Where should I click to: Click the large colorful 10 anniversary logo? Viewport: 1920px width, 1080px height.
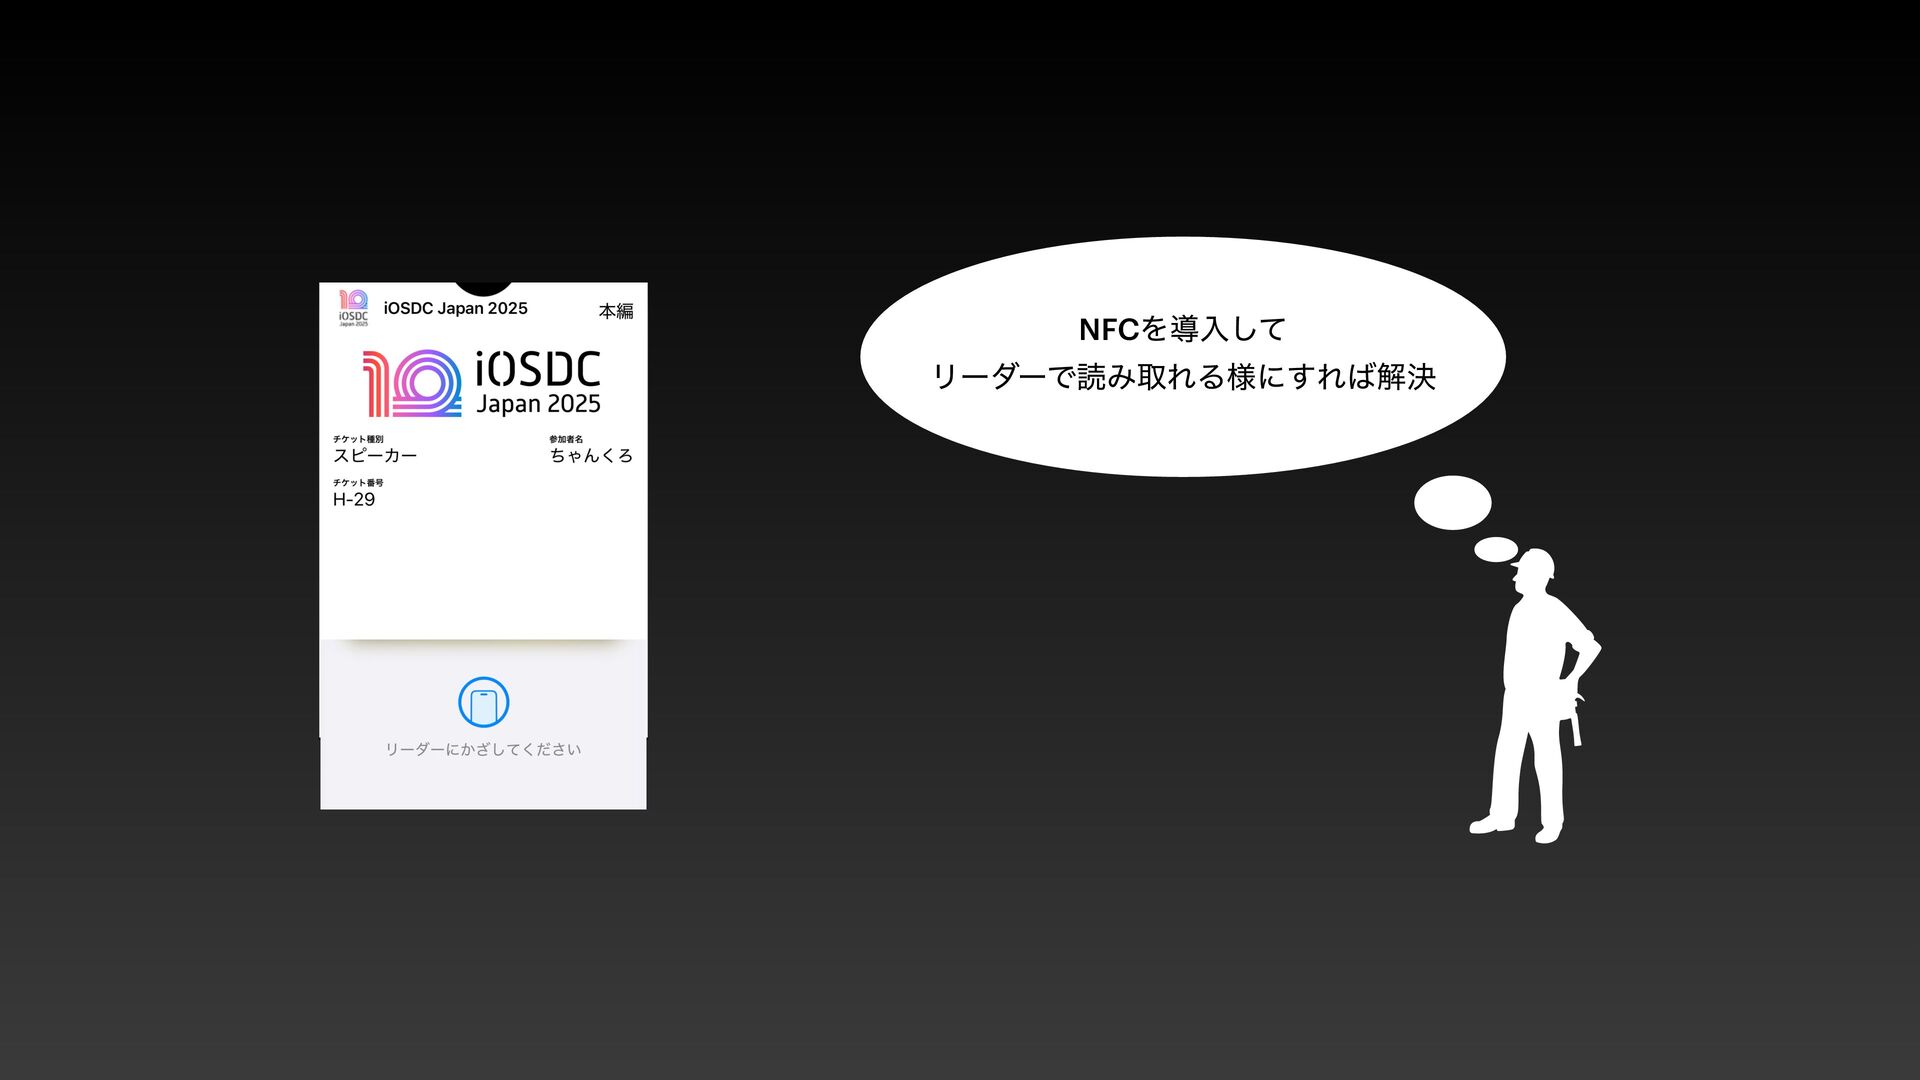pos(412,383)
